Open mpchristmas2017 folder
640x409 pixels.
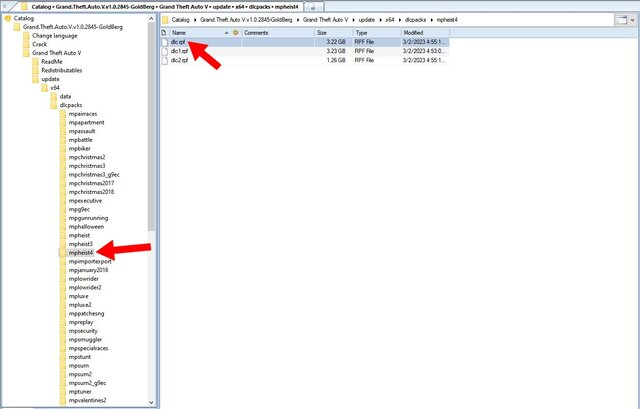coord(91,183)
